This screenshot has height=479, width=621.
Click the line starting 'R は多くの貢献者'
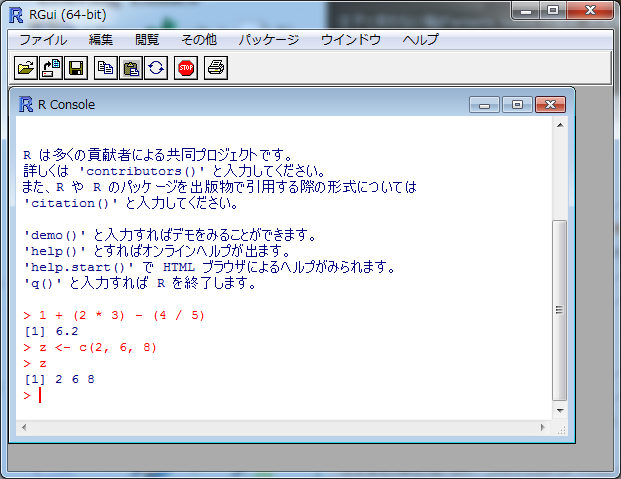click(158, 155)
